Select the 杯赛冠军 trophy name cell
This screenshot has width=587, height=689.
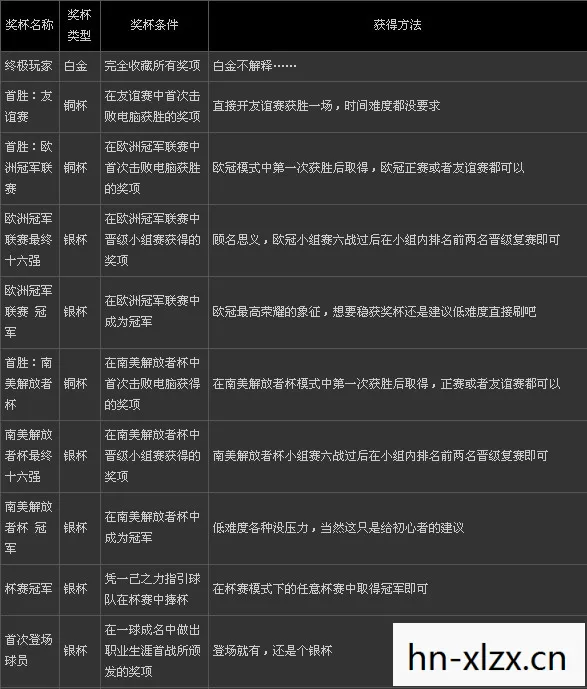coord(29,590)
